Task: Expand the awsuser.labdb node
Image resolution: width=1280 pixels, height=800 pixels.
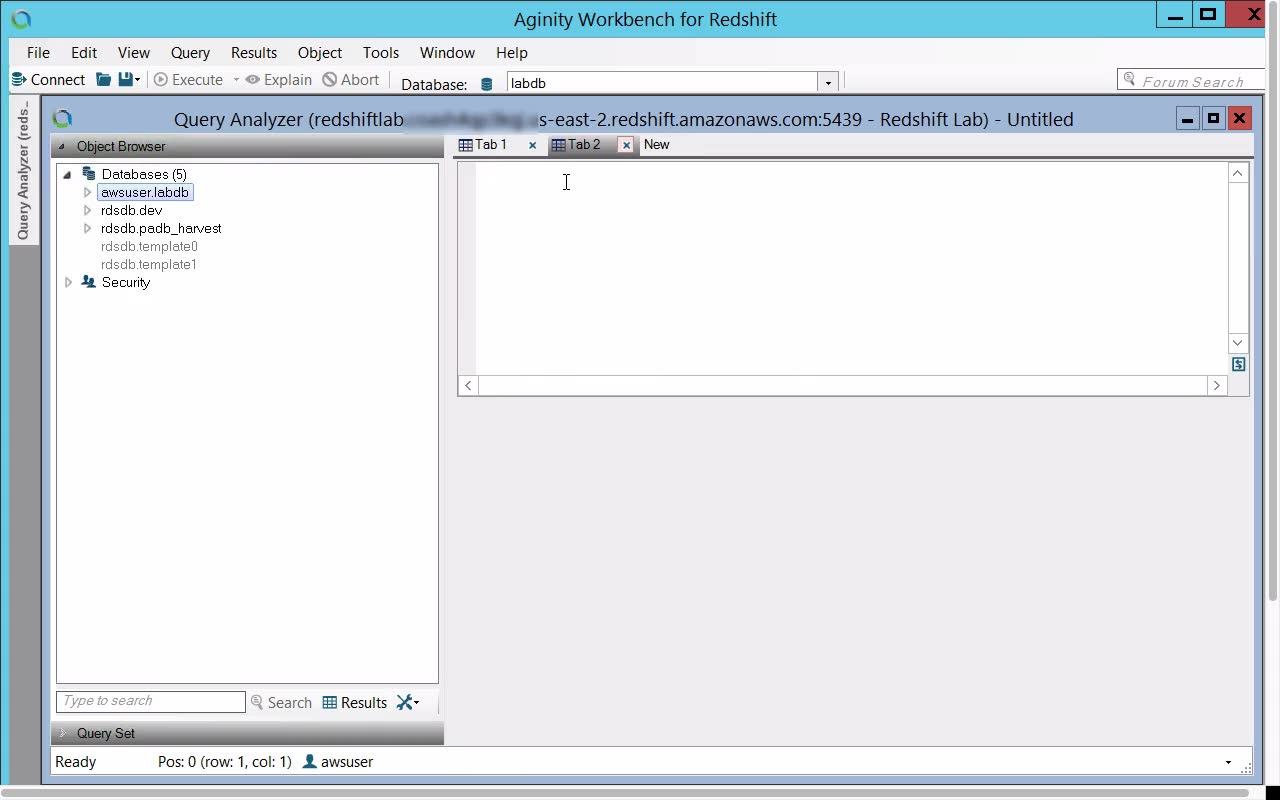Action: point(88,192)
